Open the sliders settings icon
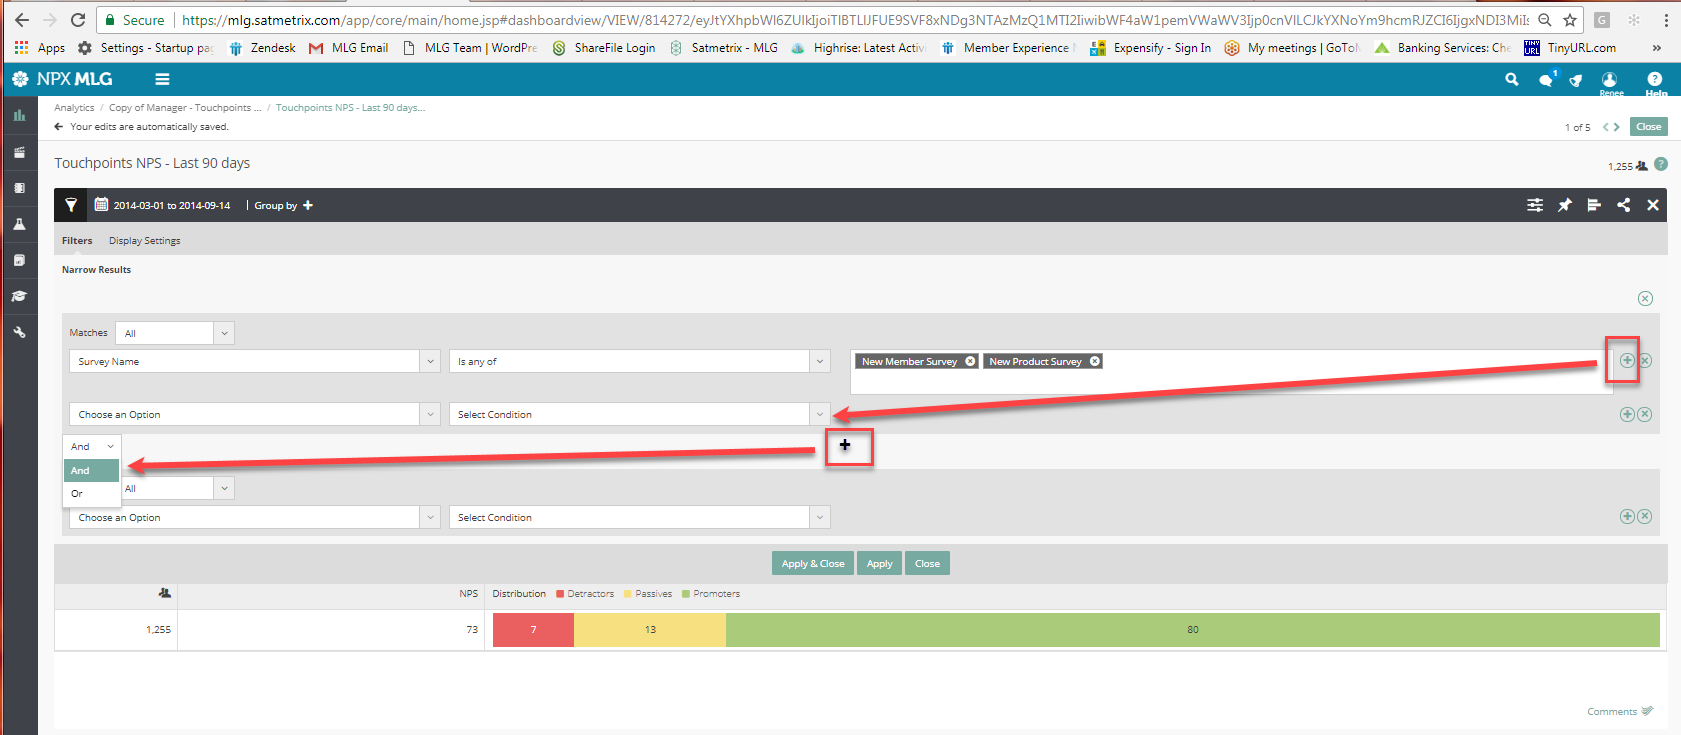The image size is (1681, 735). click(1535, 205)
